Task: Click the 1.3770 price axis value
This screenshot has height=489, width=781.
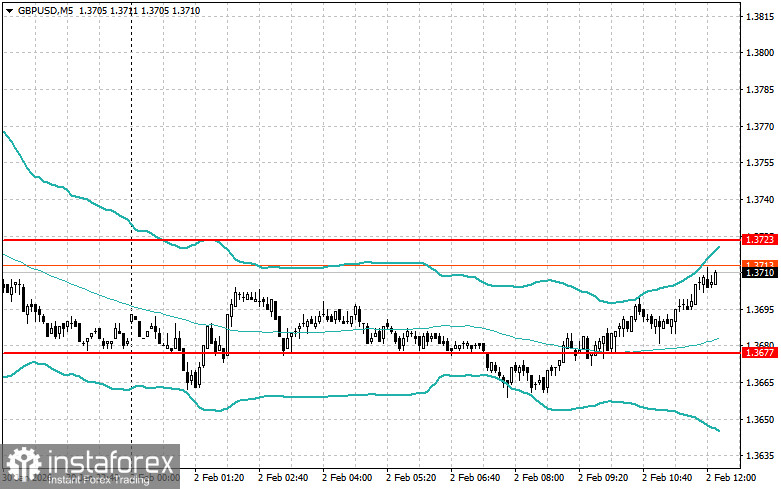Action: point(760,126)
